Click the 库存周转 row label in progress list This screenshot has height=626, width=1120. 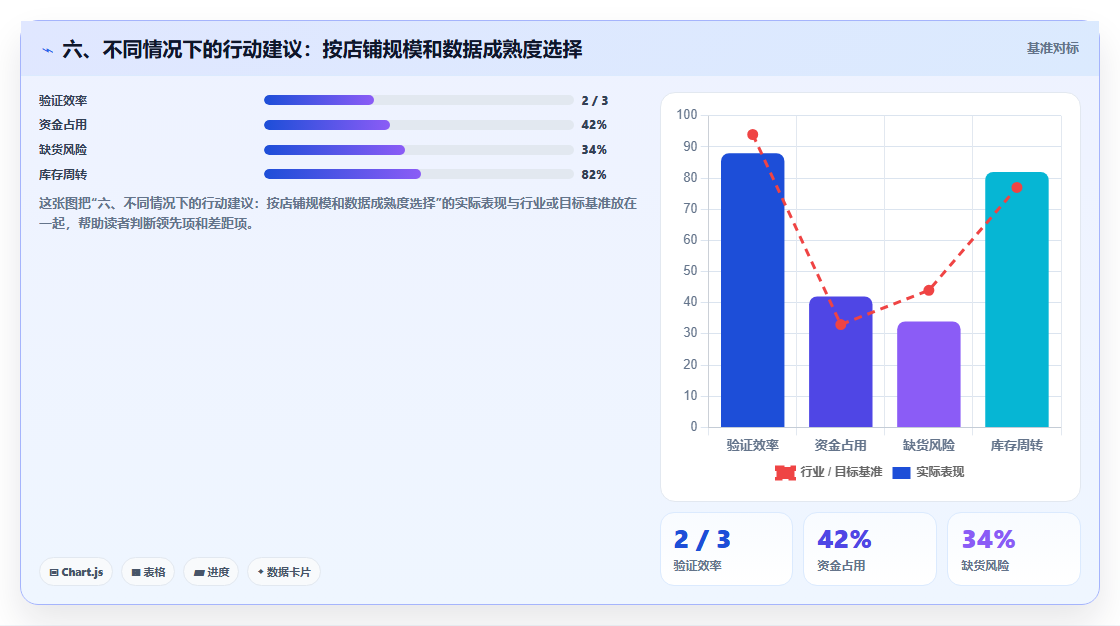tap(63, 174)
